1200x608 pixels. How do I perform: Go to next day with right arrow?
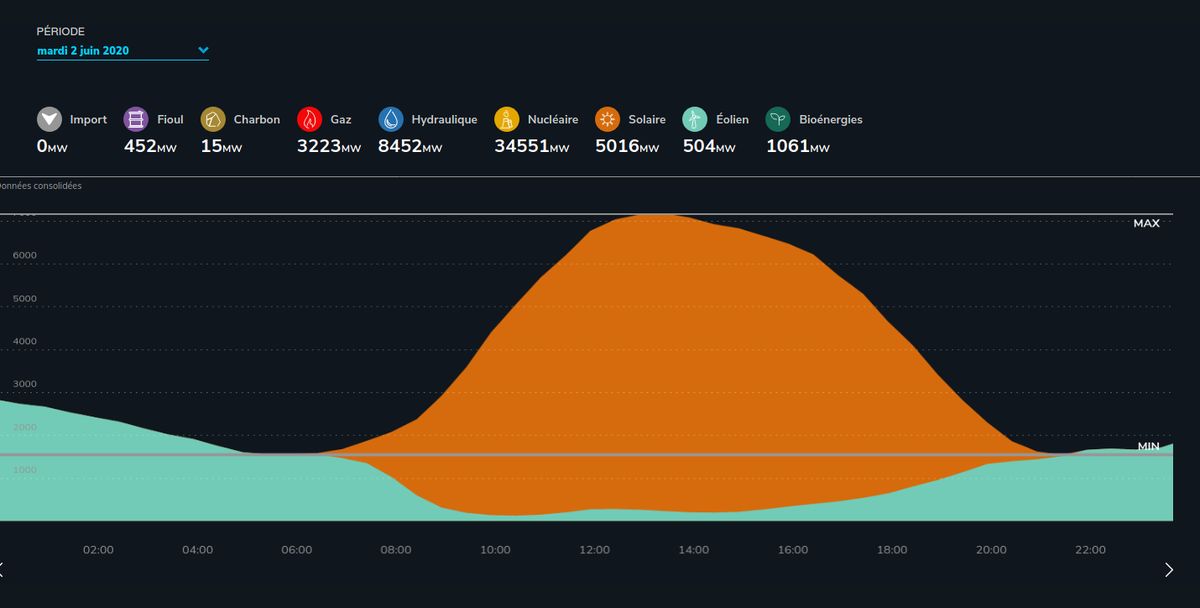(1169, 570)
